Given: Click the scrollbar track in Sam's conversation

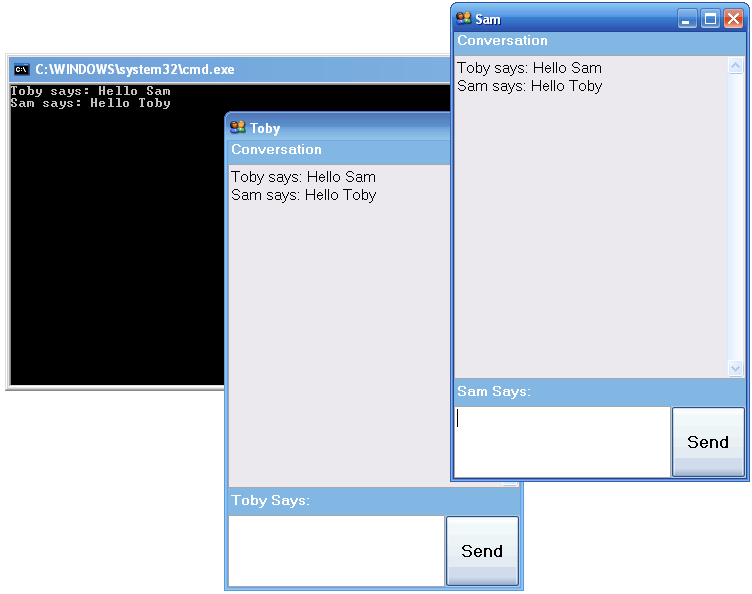Looking at the screenshot, I should pyautogui.click(x=736, y=220).
